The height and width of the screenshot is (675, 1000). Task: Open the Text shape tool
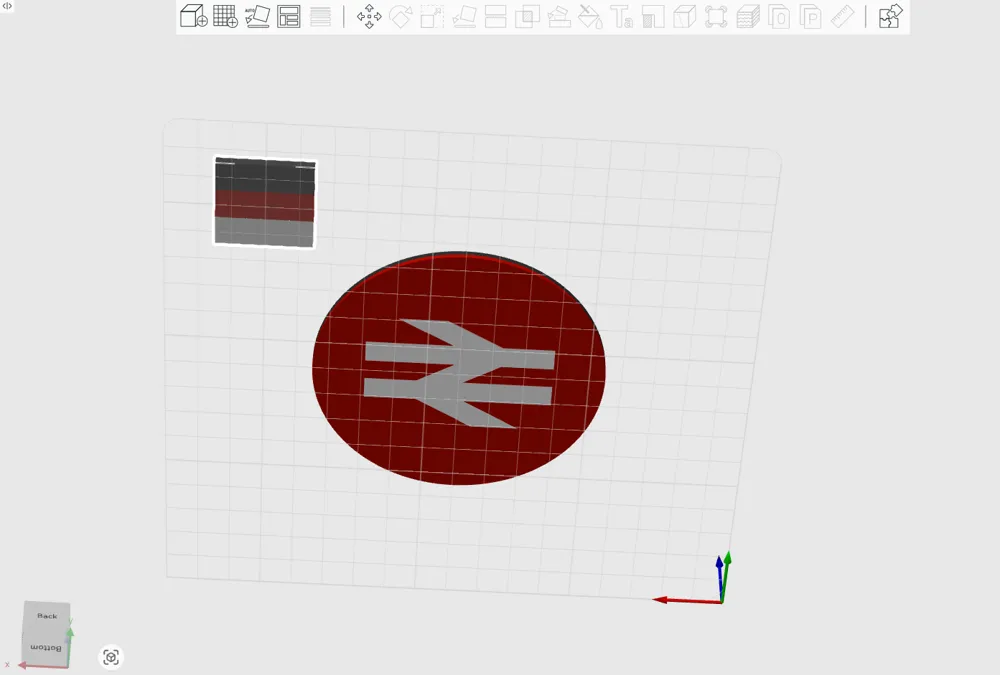tap(622, 16)
